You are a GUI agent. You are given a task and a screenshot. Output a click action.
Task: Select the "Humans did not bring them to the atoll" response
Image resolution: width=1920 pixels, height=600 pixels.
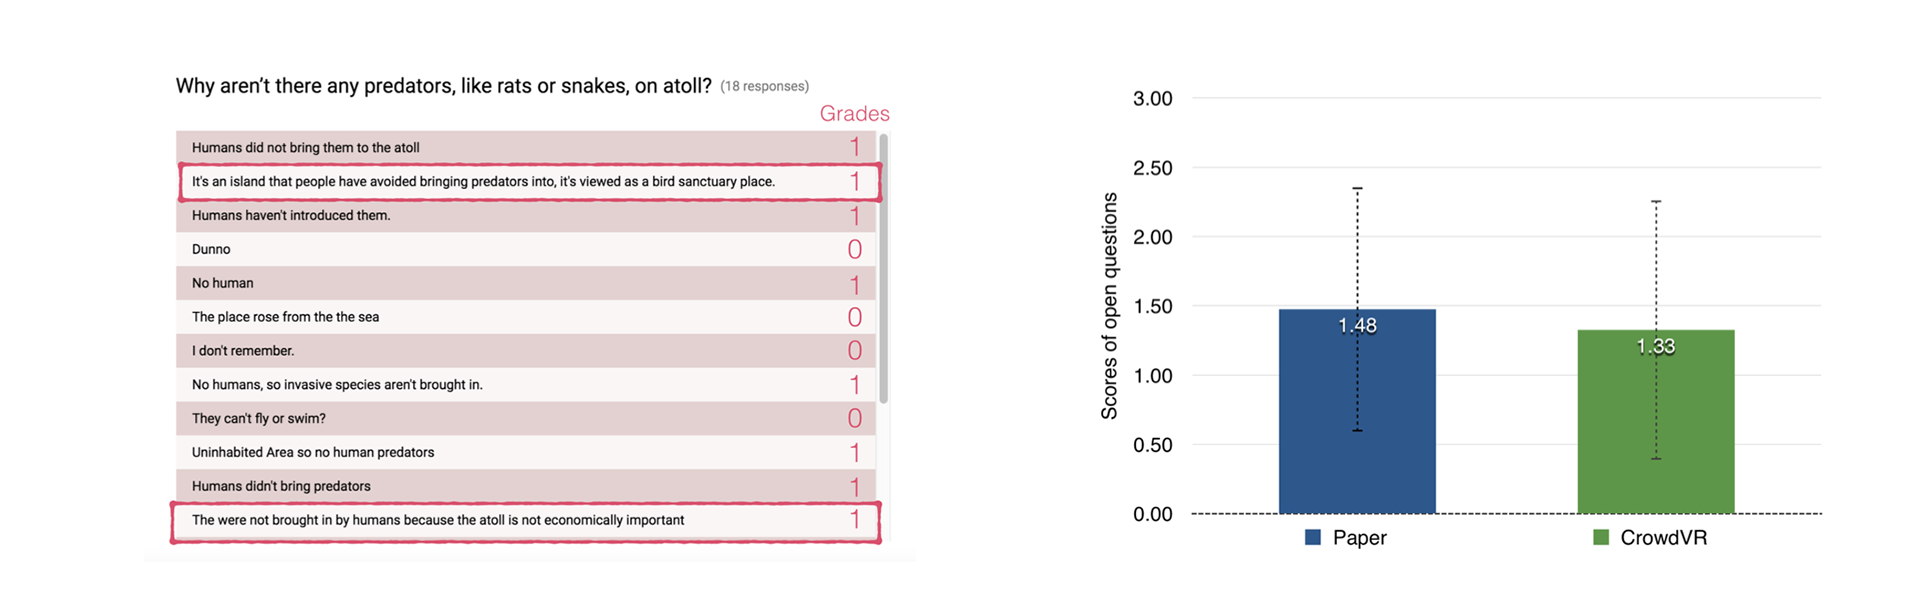305,148
